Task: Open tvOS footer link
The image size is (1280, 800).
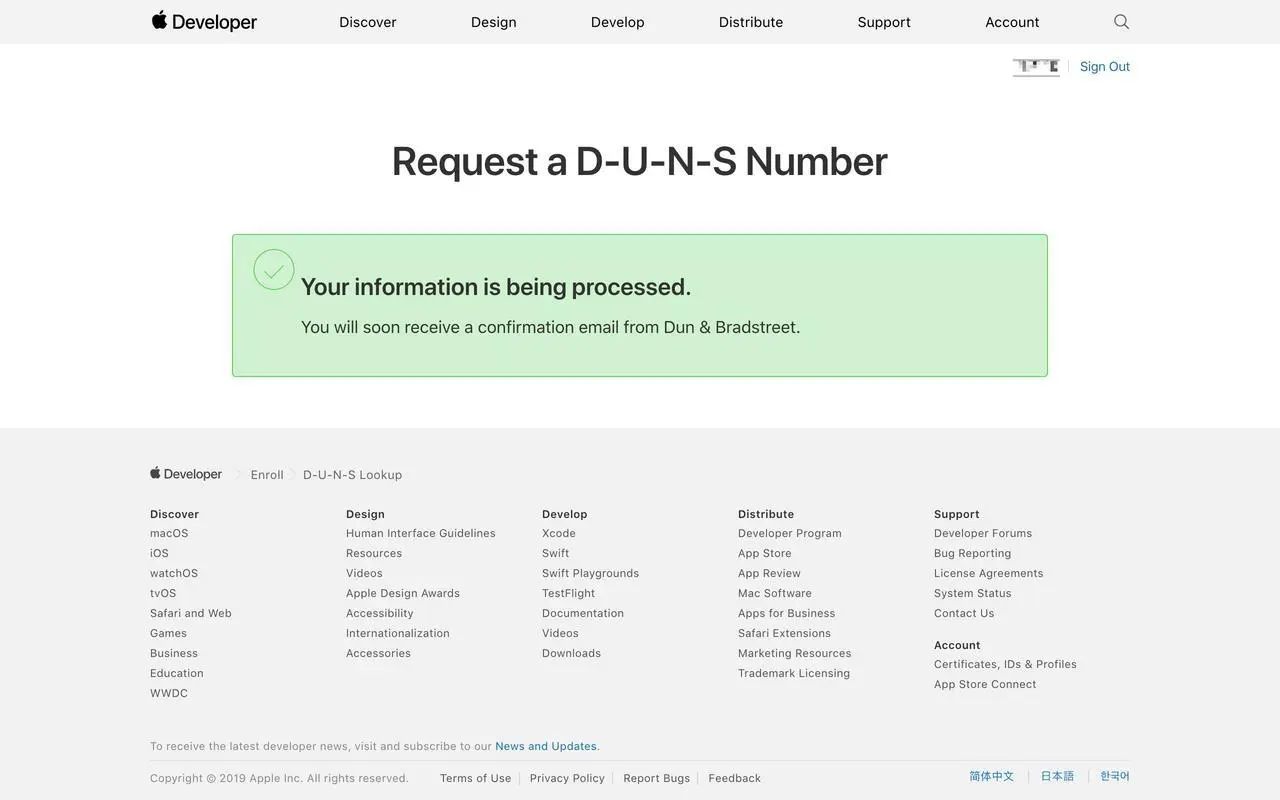Action: coord(163,593)
